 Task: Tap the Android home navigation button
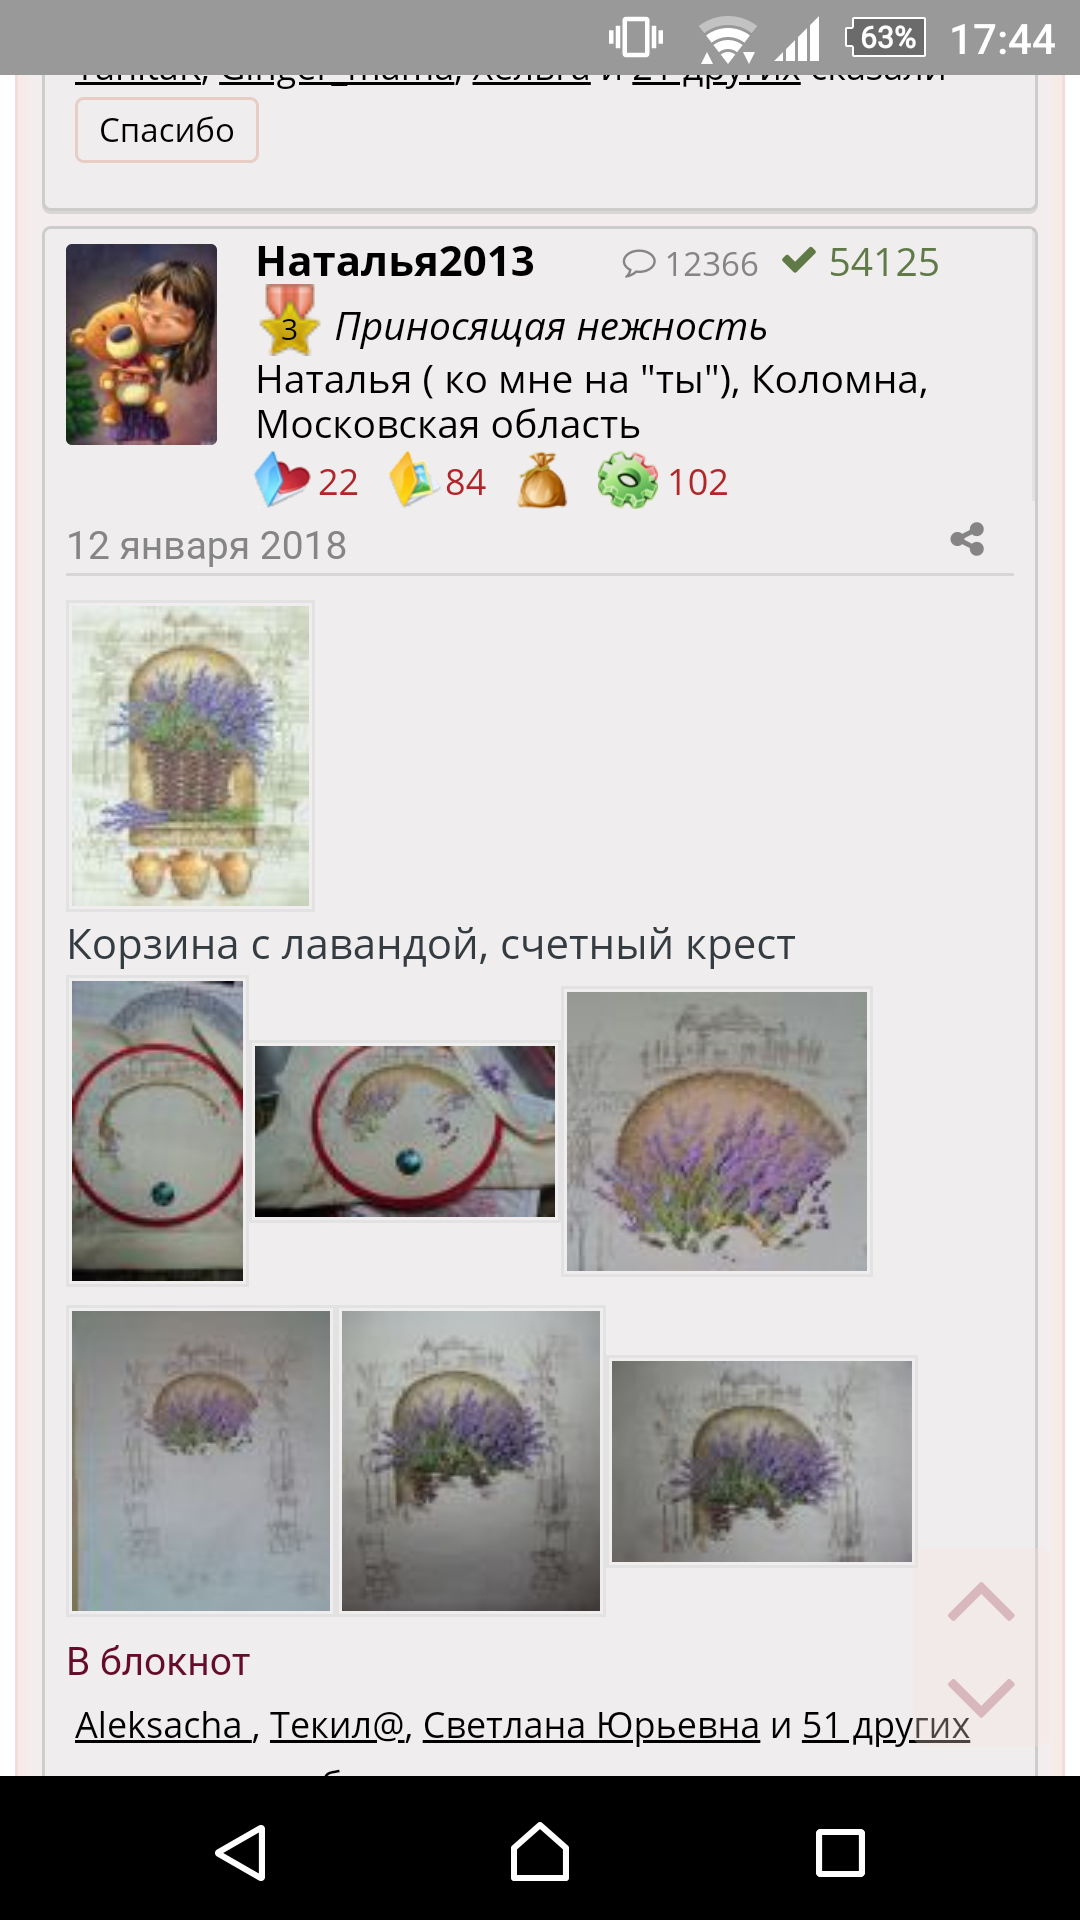(x=540, y=1852)
